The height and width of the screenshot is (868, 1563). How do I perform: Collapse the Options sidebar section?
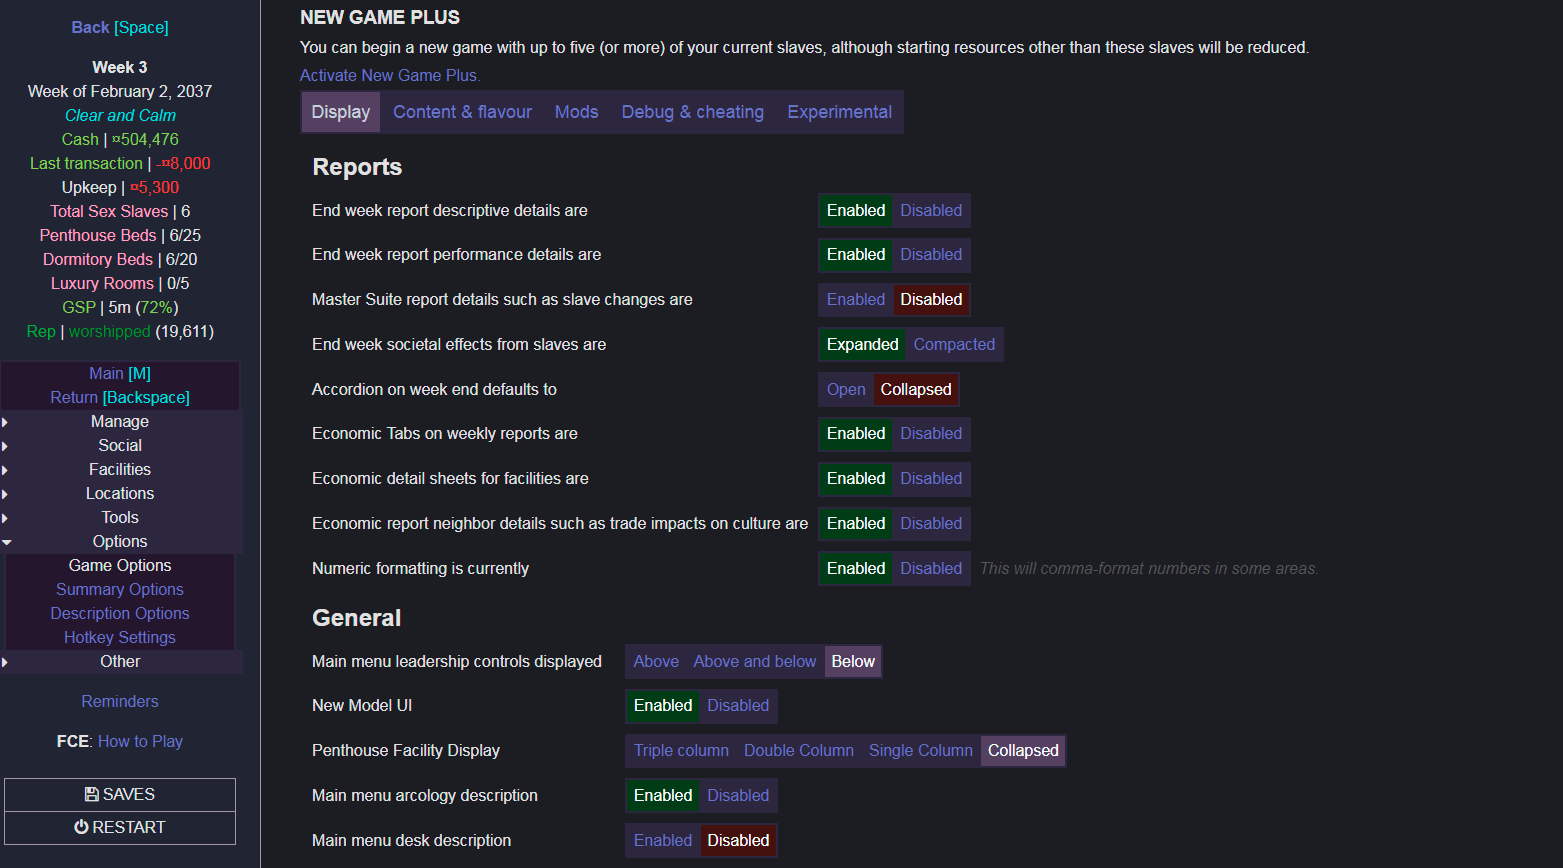point(119,542)
